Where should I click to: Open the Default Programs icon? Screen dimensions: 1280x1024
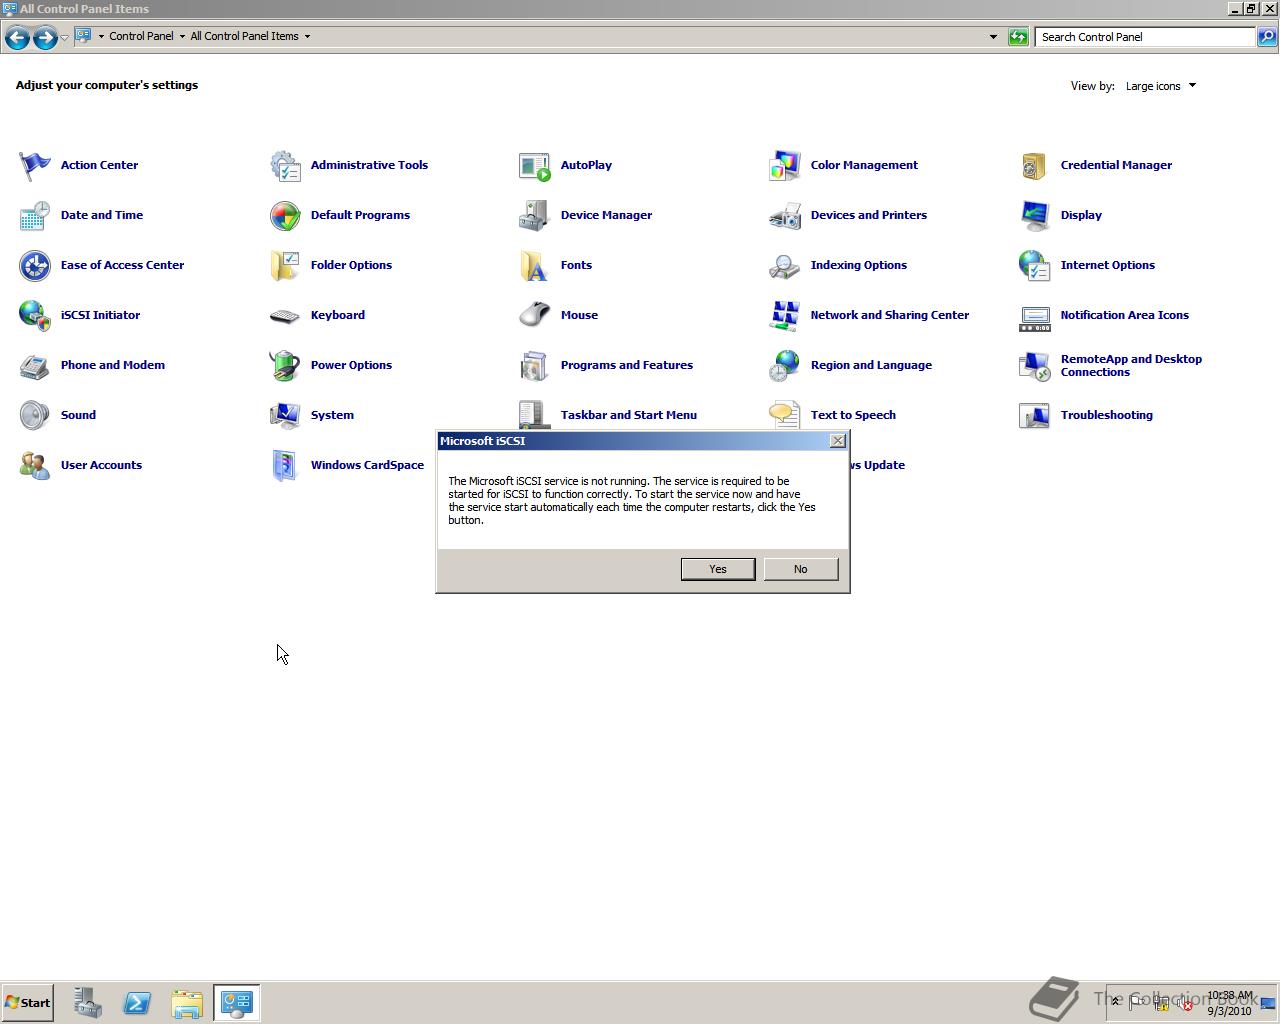(x=285, y=216)
